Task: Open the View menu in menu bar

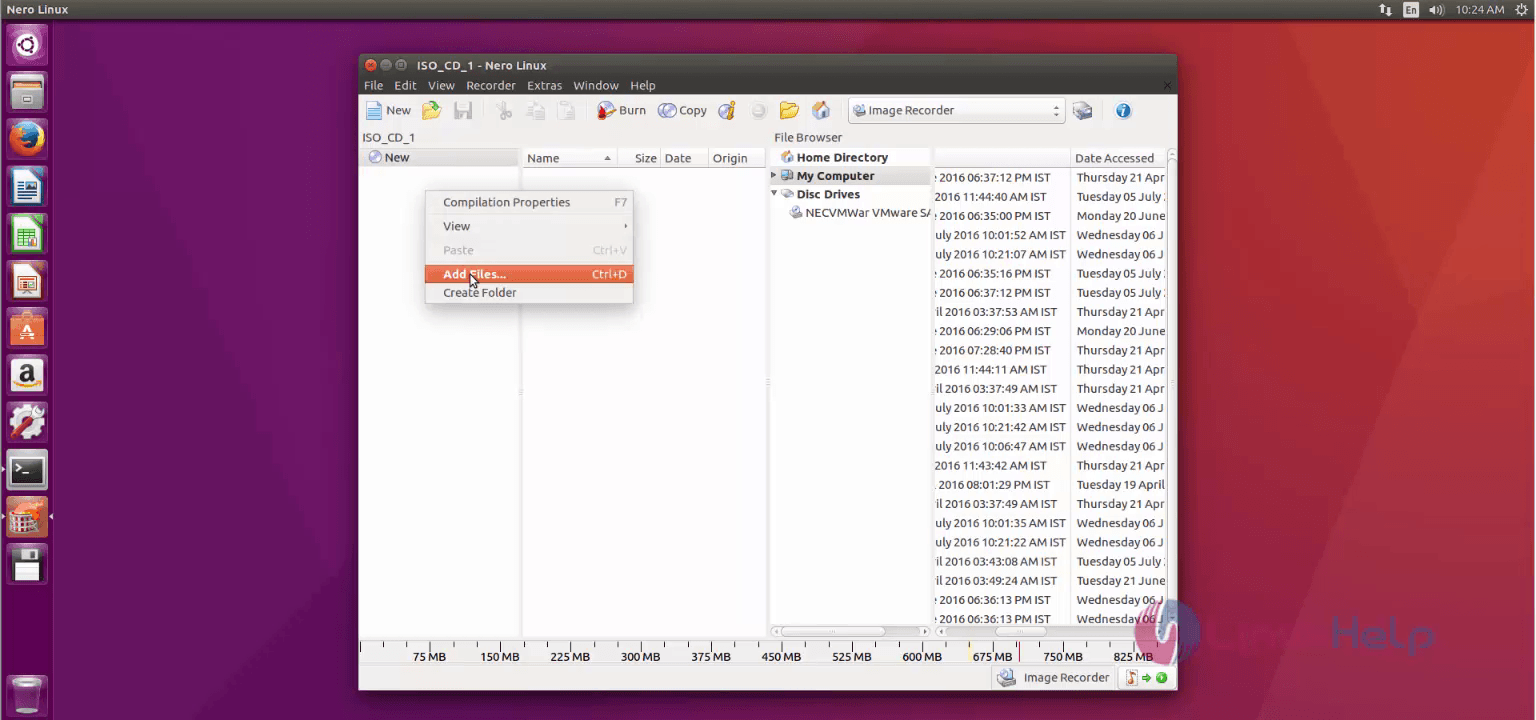Action: (x=441, y=86)
